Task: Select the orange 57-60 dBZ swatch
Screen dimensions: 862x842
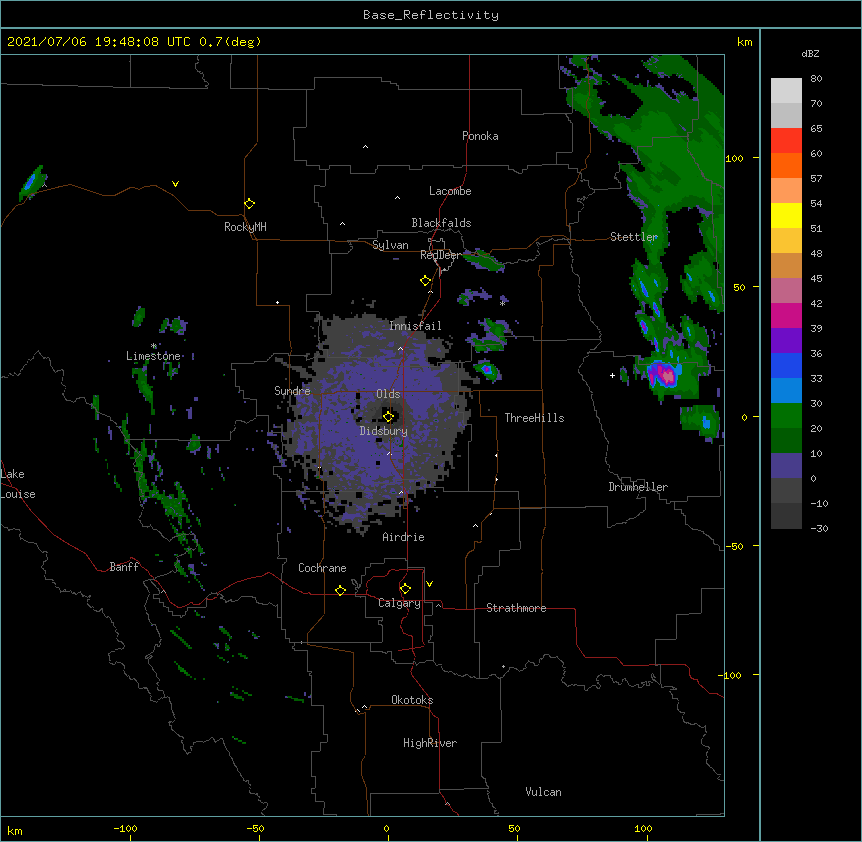Action: [786, 165]
